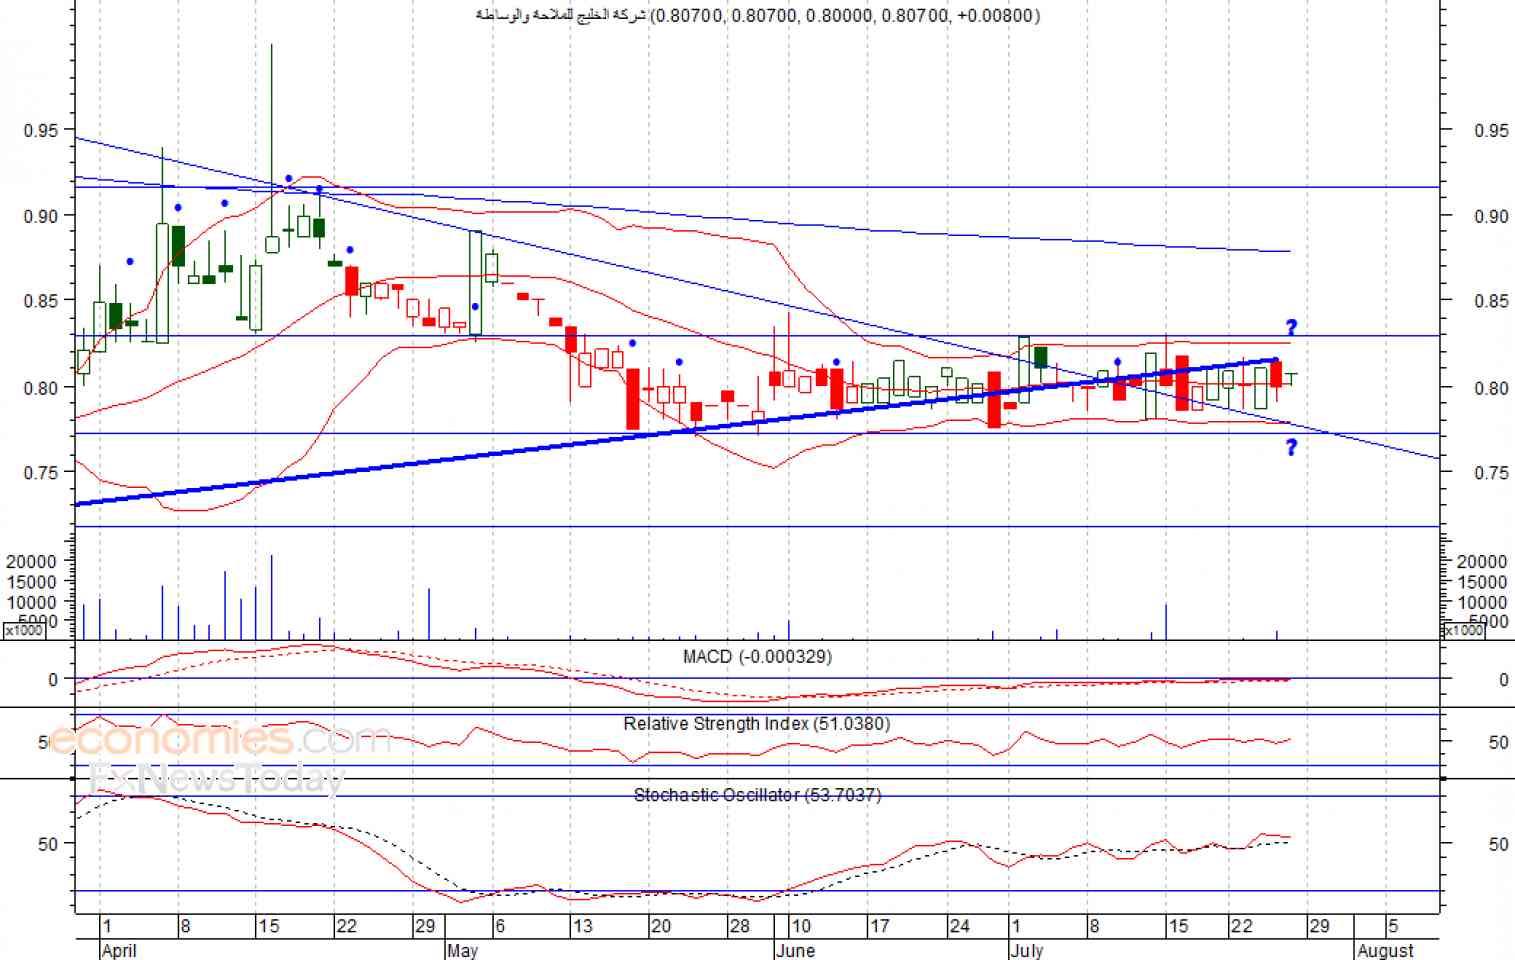1515x960 pixels.
Task: Click 20000 on the left volume axis
Action: pos(31,562)
